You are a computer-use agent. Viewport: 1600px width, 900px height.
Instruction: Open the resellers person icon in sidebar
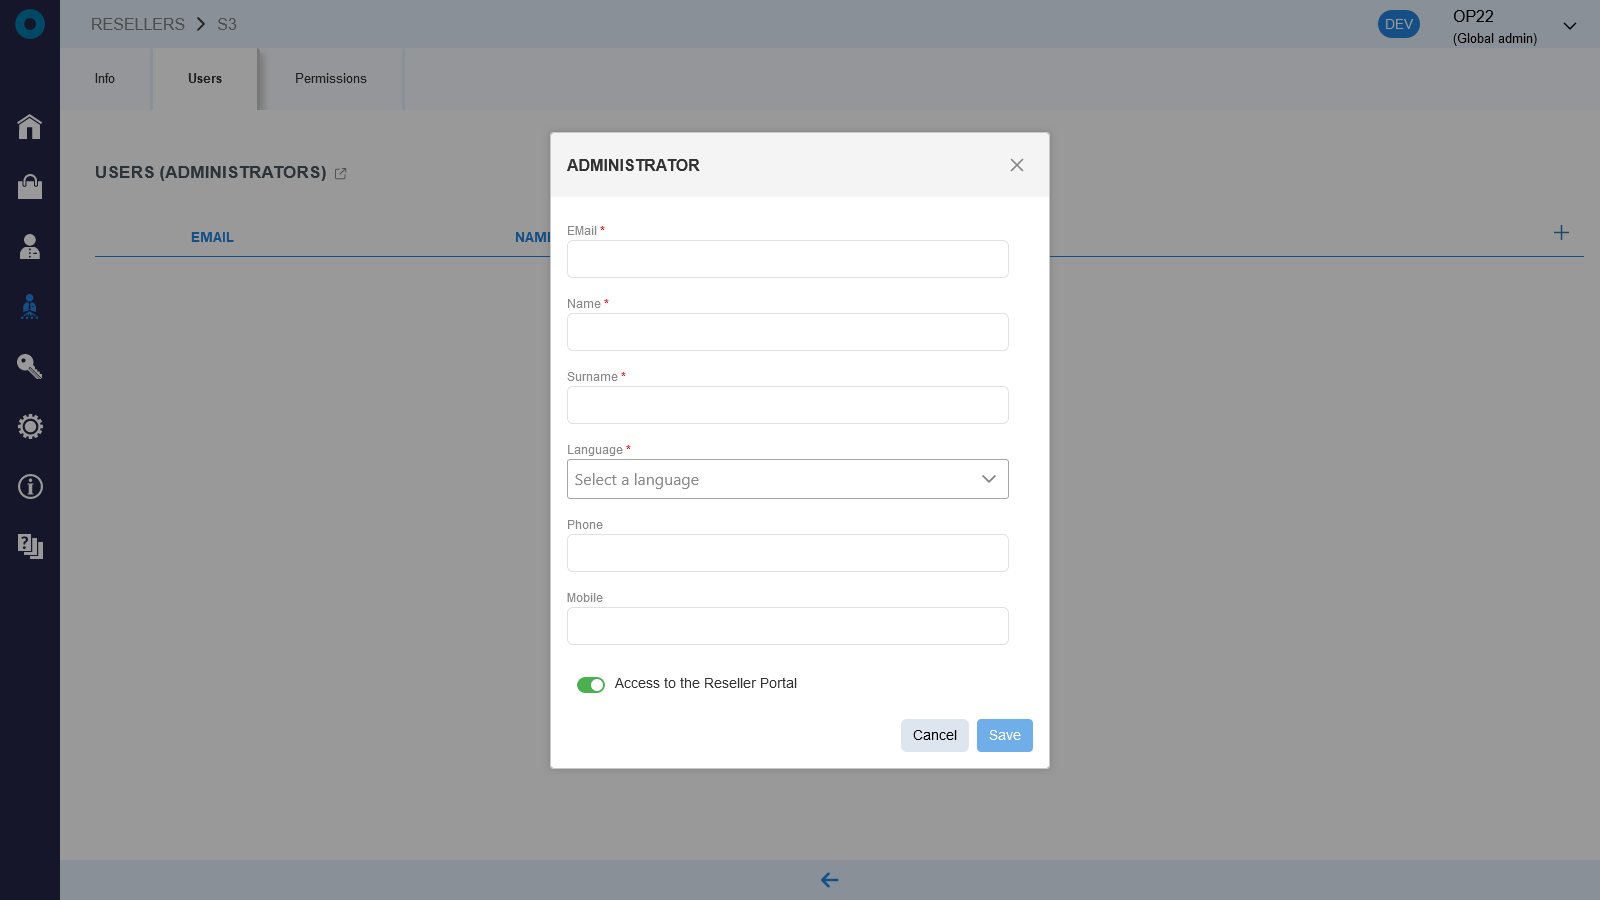pos(30,306)
